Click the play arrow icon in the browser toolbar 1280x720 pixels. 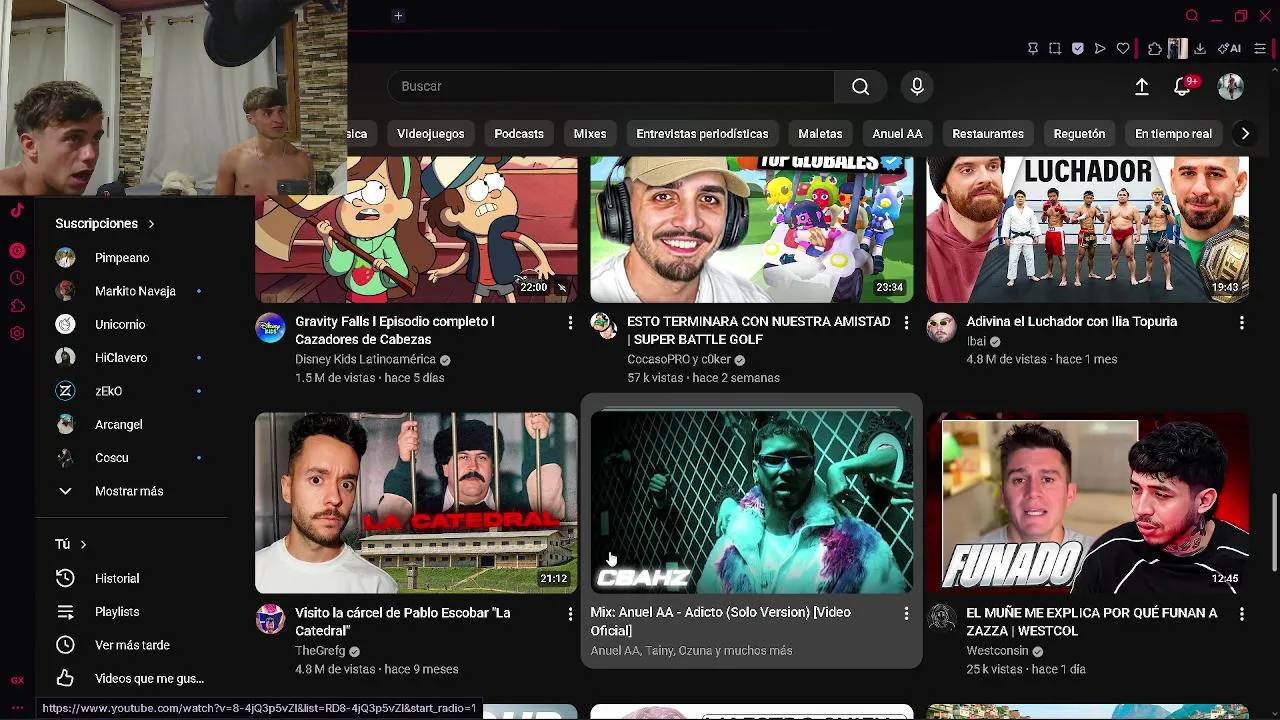(1100, 48)
